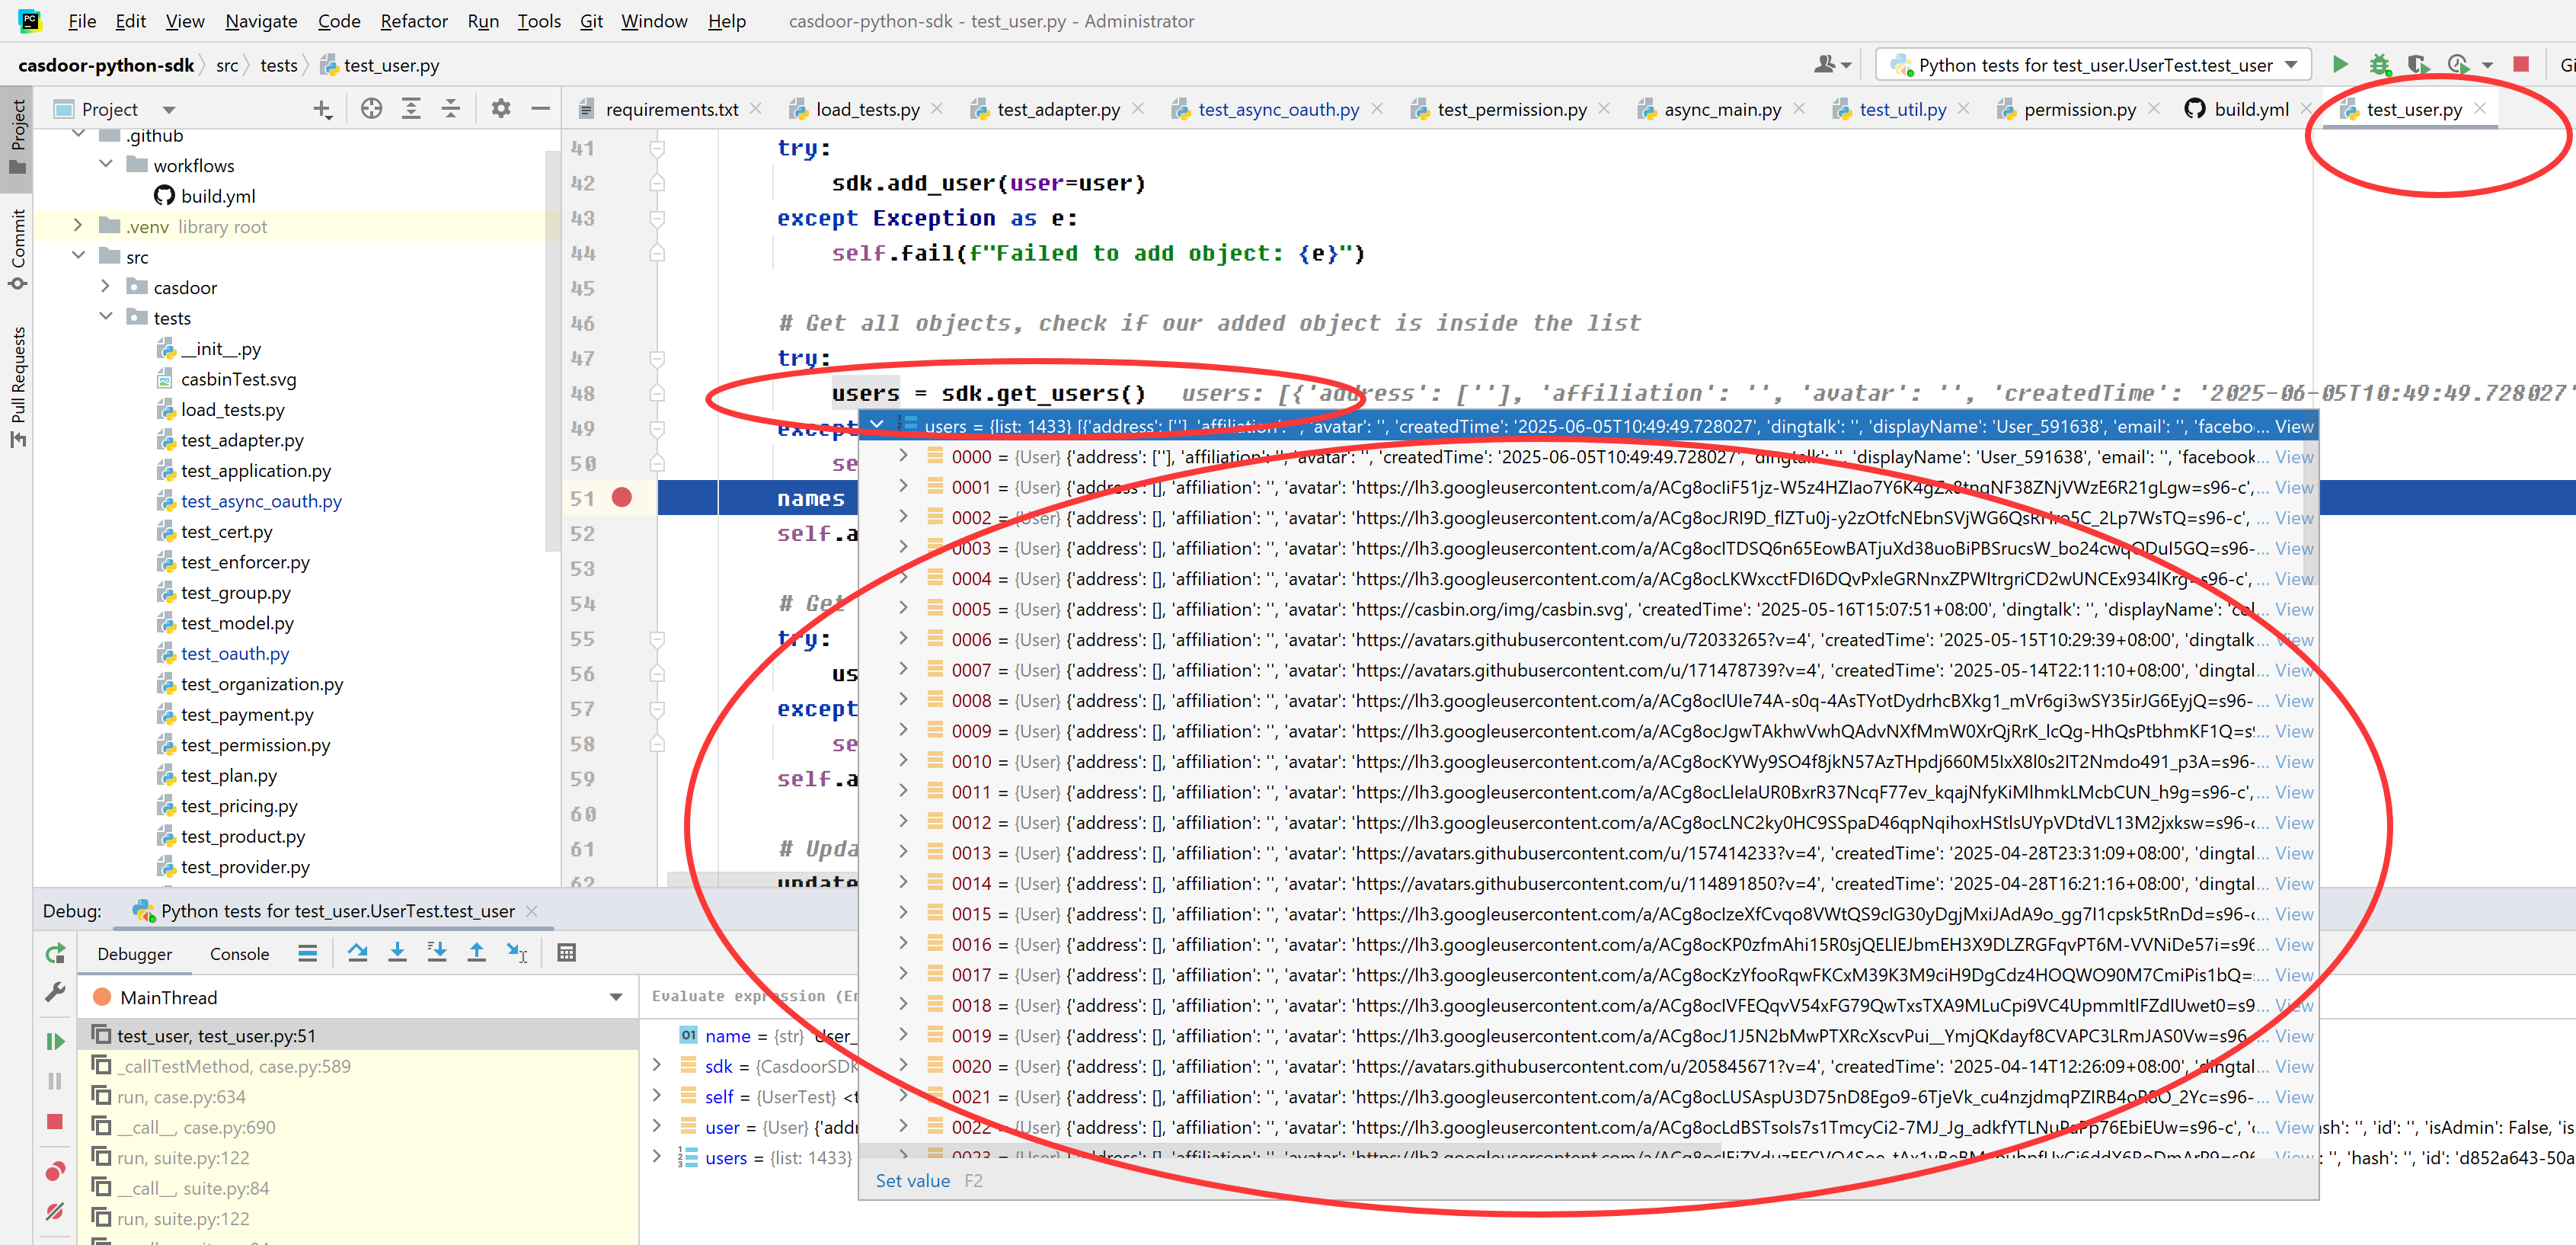The image size is (2576, 1245).
Task: Expand the .venv library root folder
Action: click(78, 226)
